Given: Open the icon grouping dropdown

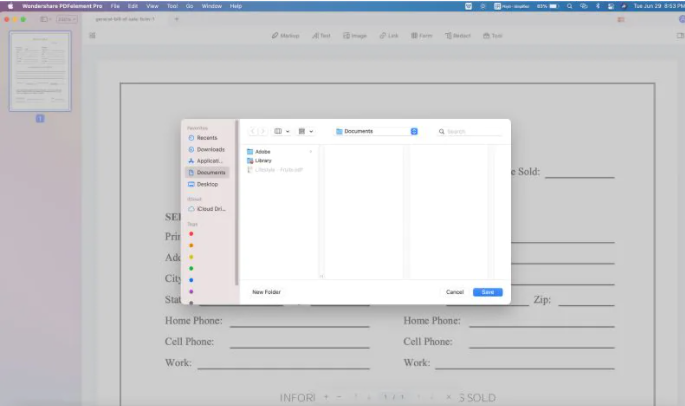Looking at the screenshot, I should (x=305, y=131).
